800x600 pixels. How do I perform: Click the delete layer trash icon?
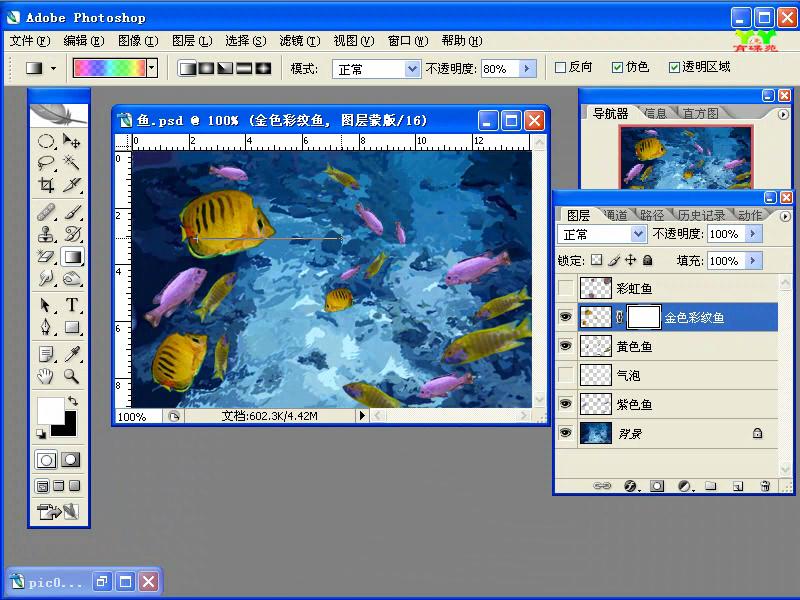tap(765, 486)
